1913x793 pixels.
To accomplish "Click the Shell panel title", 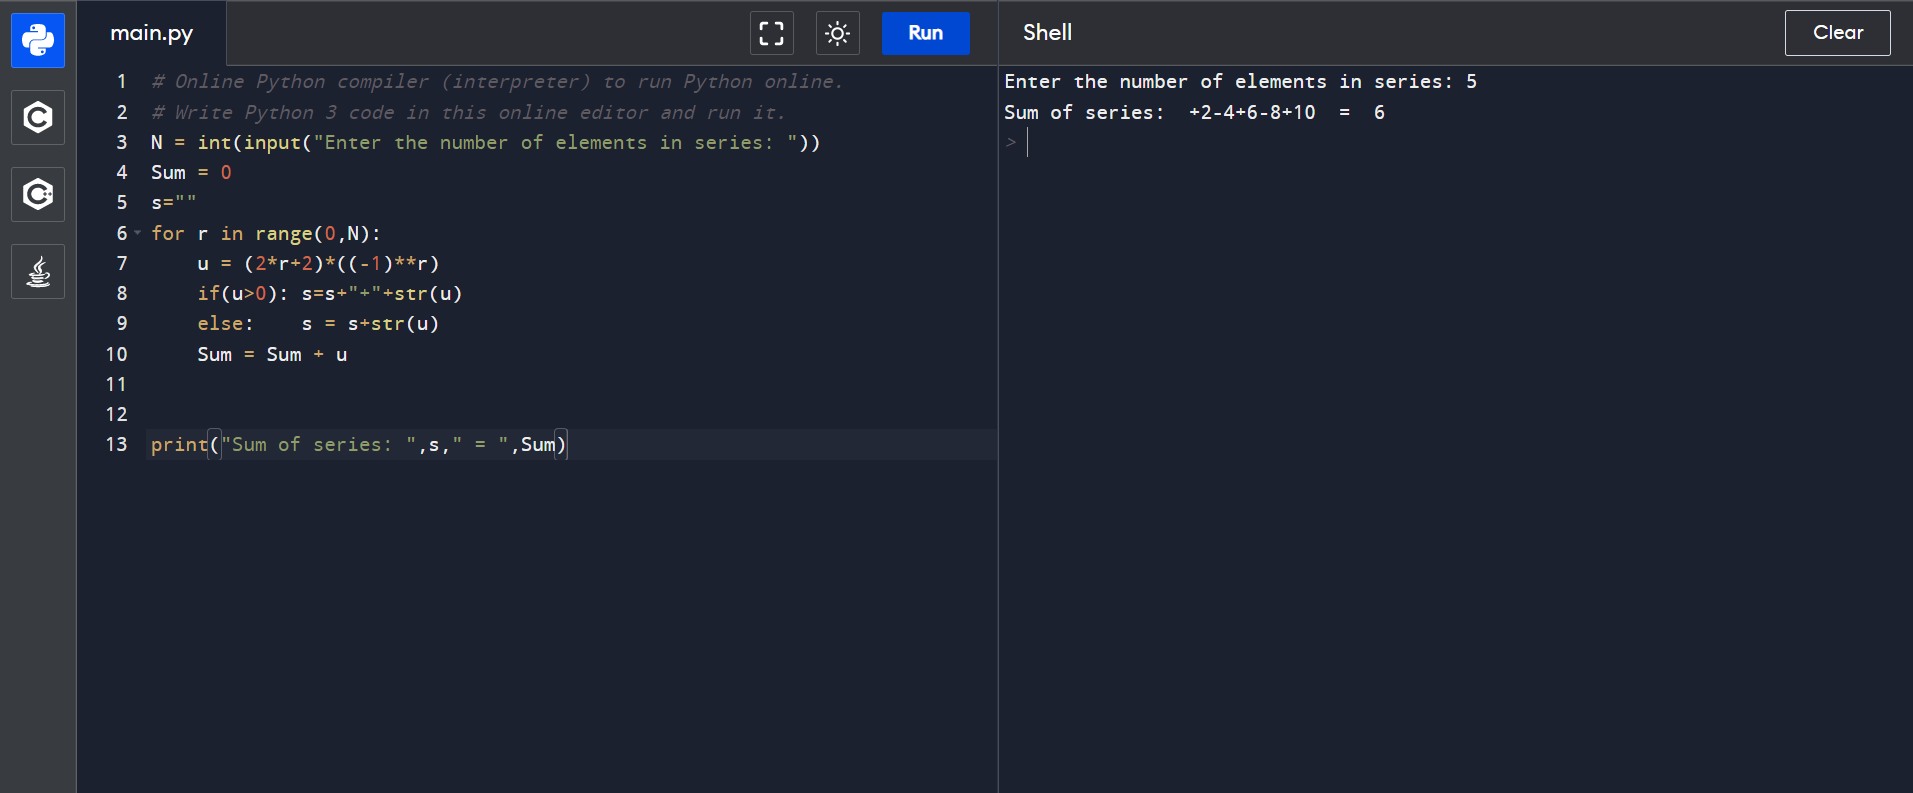I will click(x=1047, y=33).
